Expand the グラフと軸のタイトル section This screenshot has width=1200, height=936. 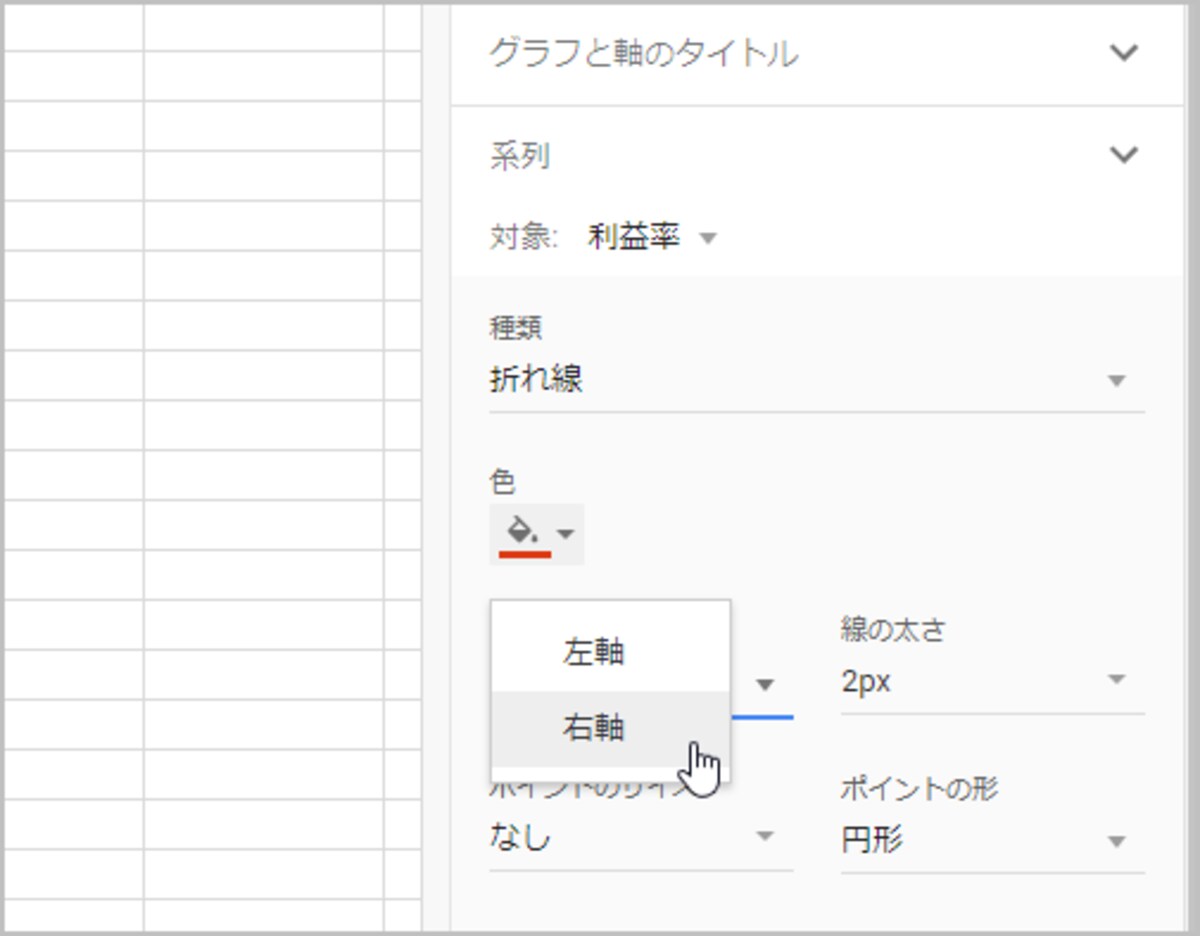point(816,53)
